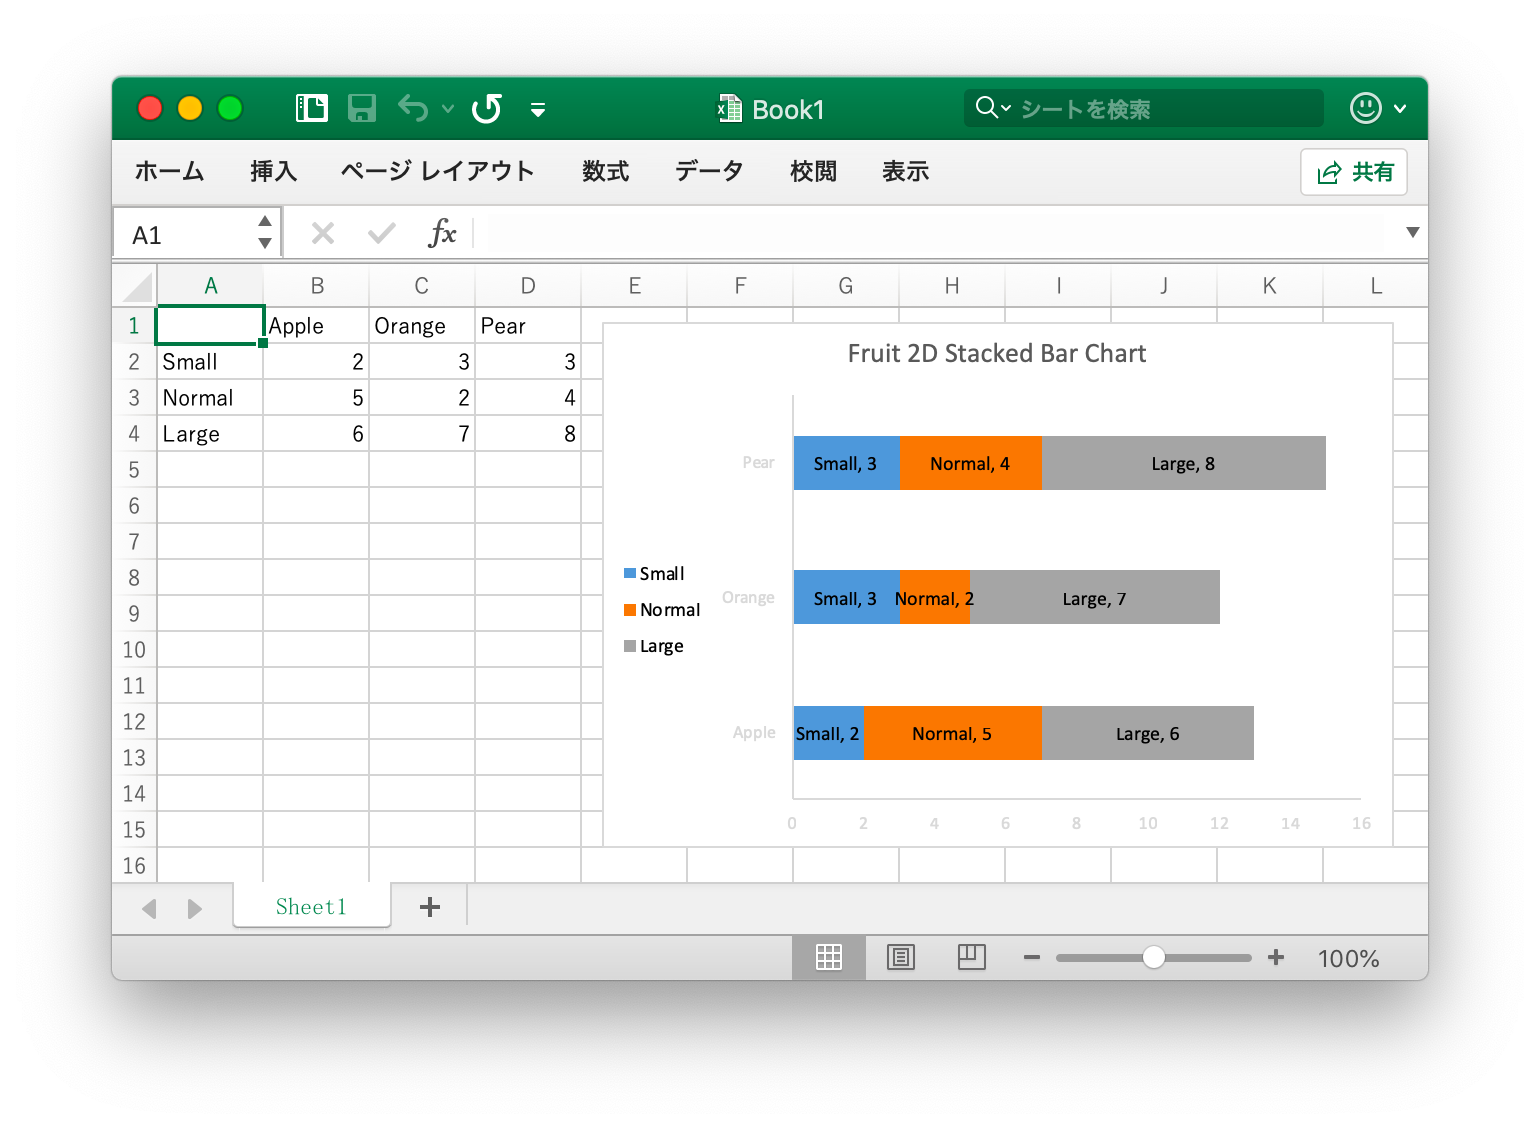Open Customize Quick Access Toolbar dropdown
Image resolution: width=1540 pixels, height=1128 pixels.
pos(538,110)
